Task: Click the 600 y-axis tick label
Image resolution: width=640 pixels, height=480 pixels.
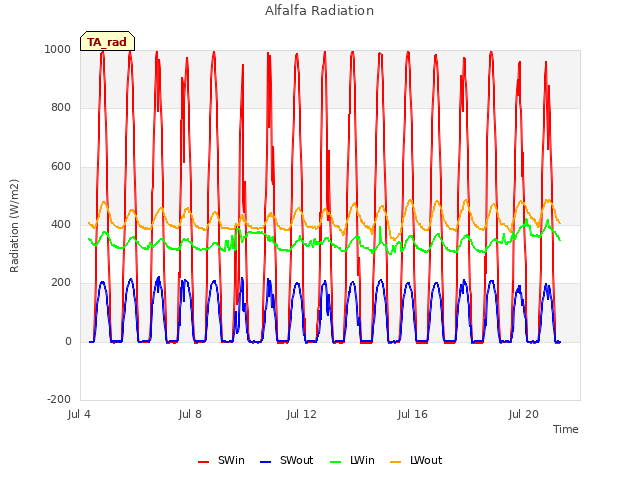Action: [x=61, y=166]
